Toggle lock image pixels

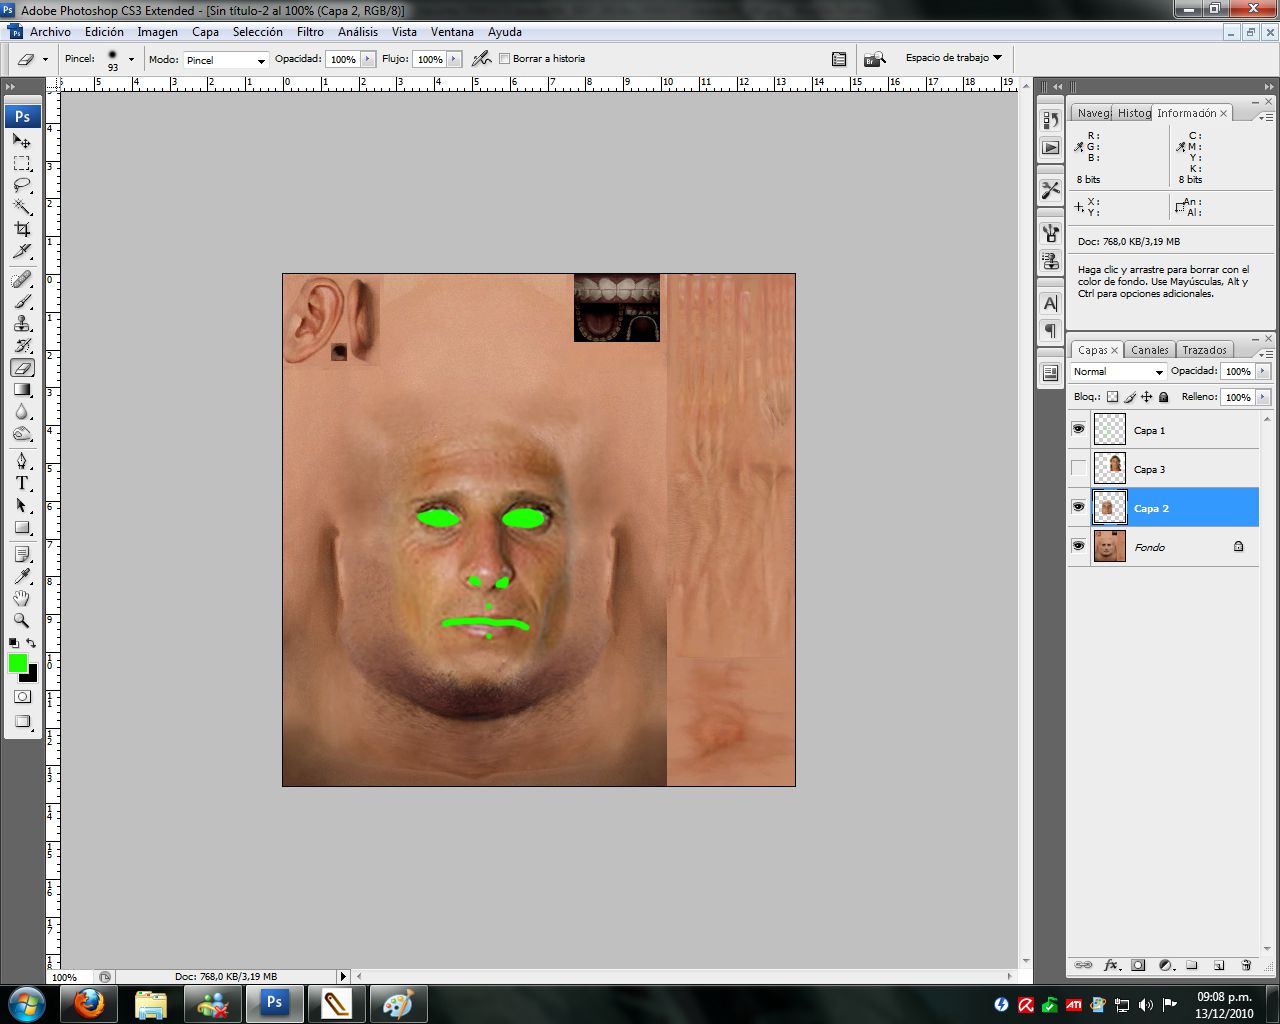click(1130, 397)
